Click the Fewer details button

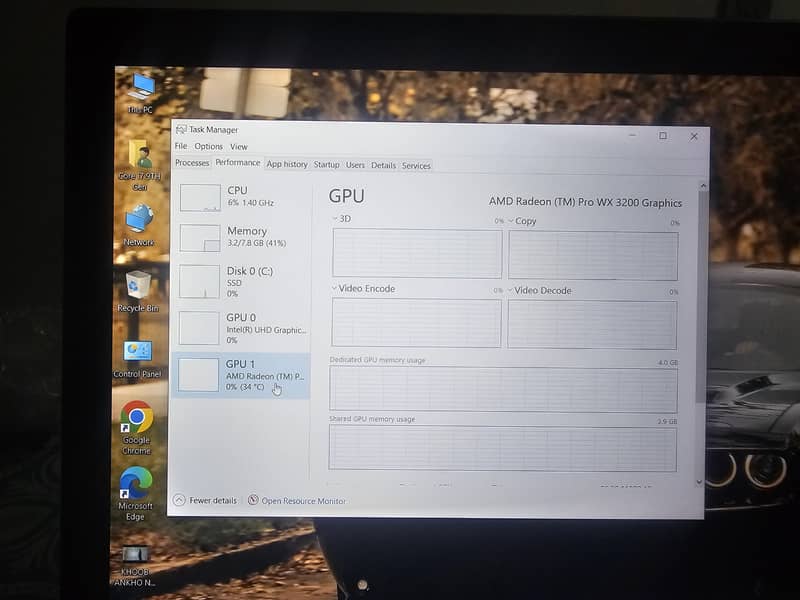coord(205,500)
